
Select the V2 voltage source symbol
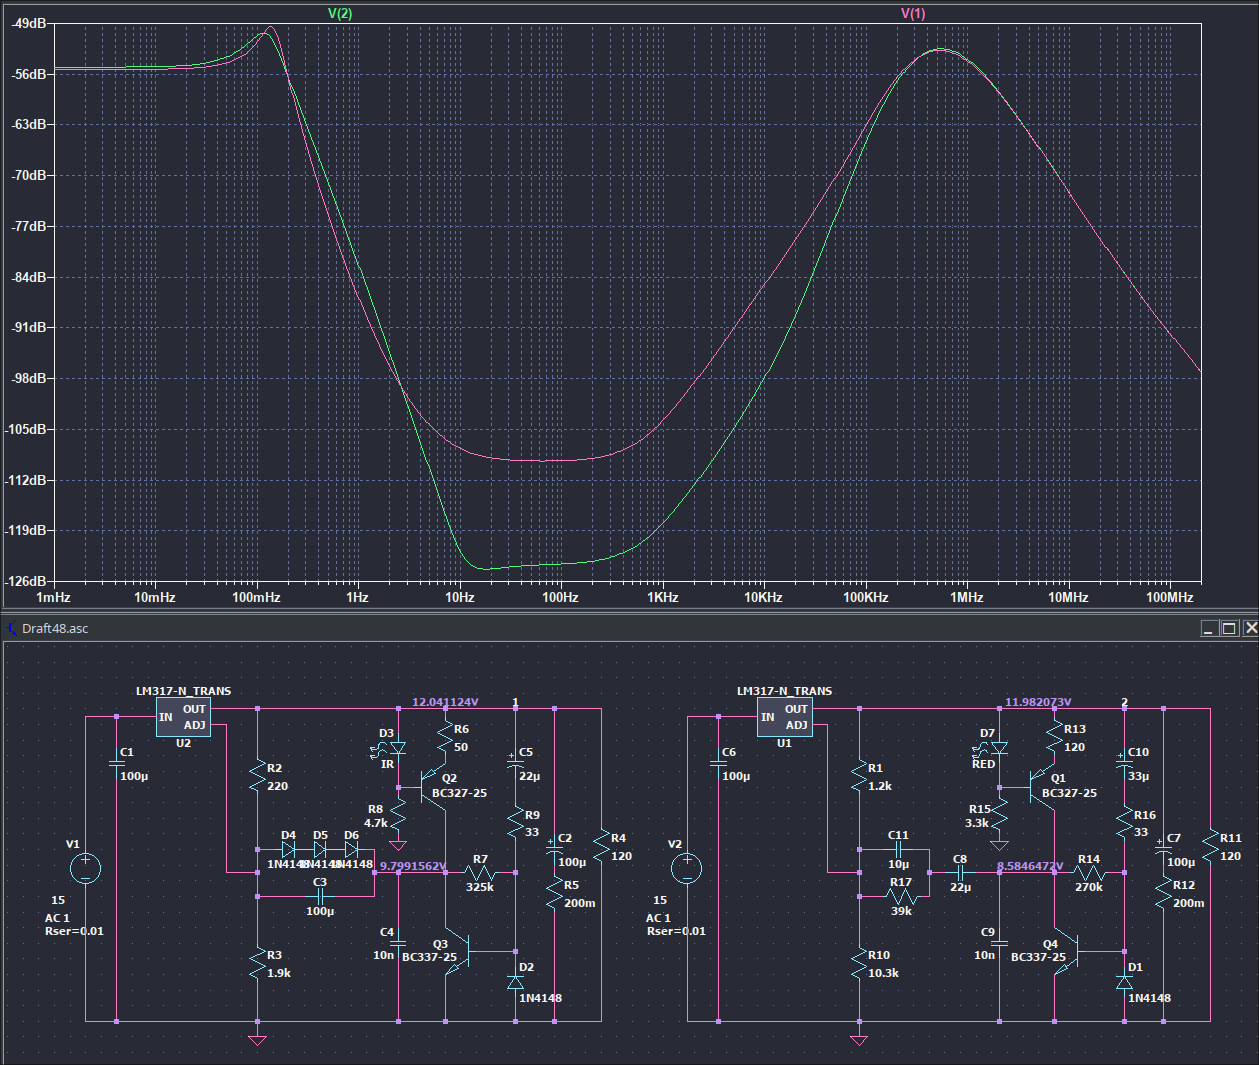tap(687, 868)
